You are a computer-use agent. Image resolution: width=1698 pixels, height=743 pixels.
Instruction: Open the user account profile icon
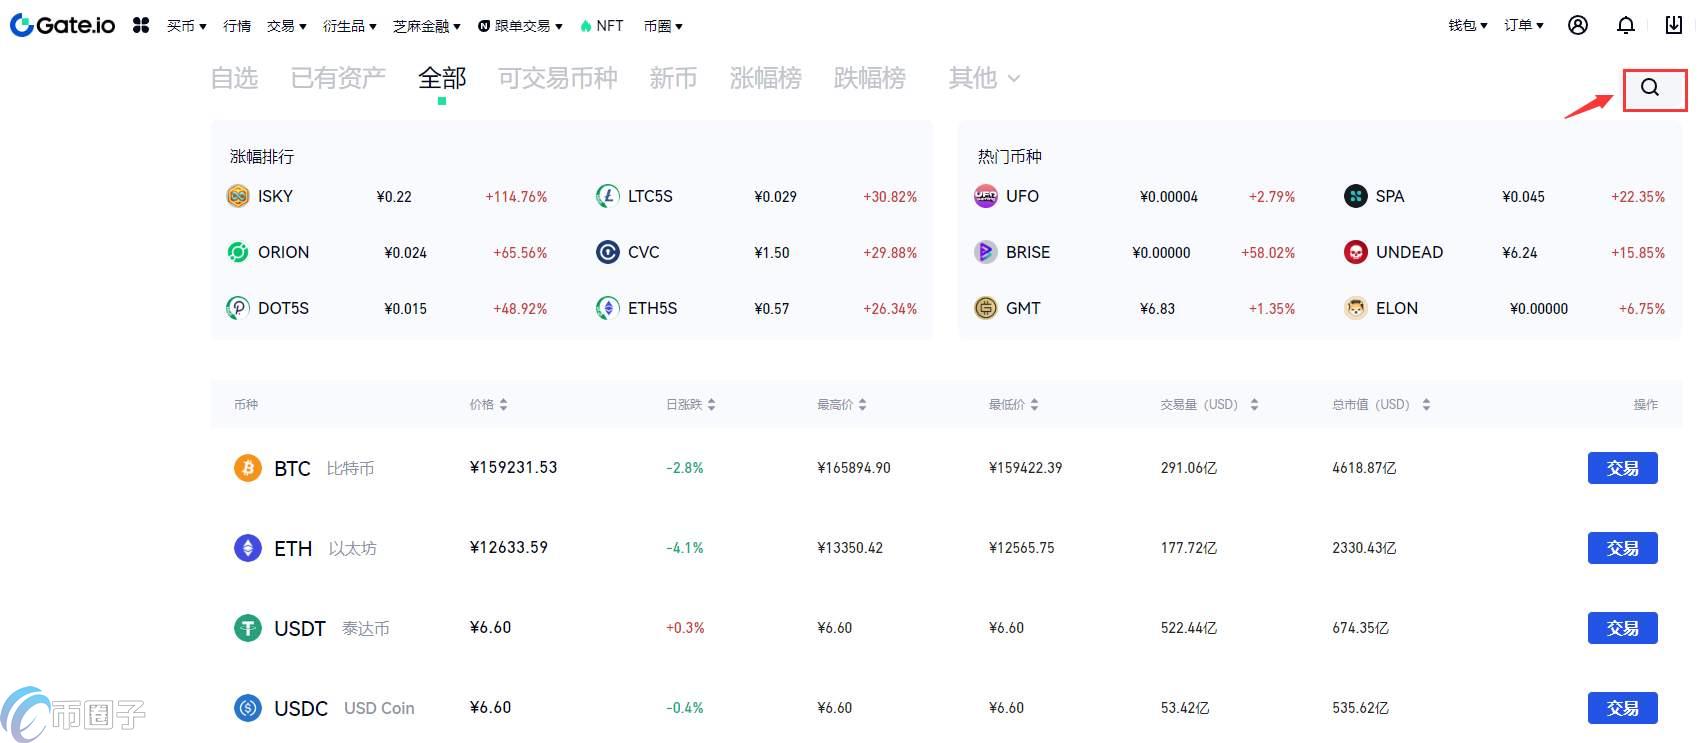tap(1578, 25)
